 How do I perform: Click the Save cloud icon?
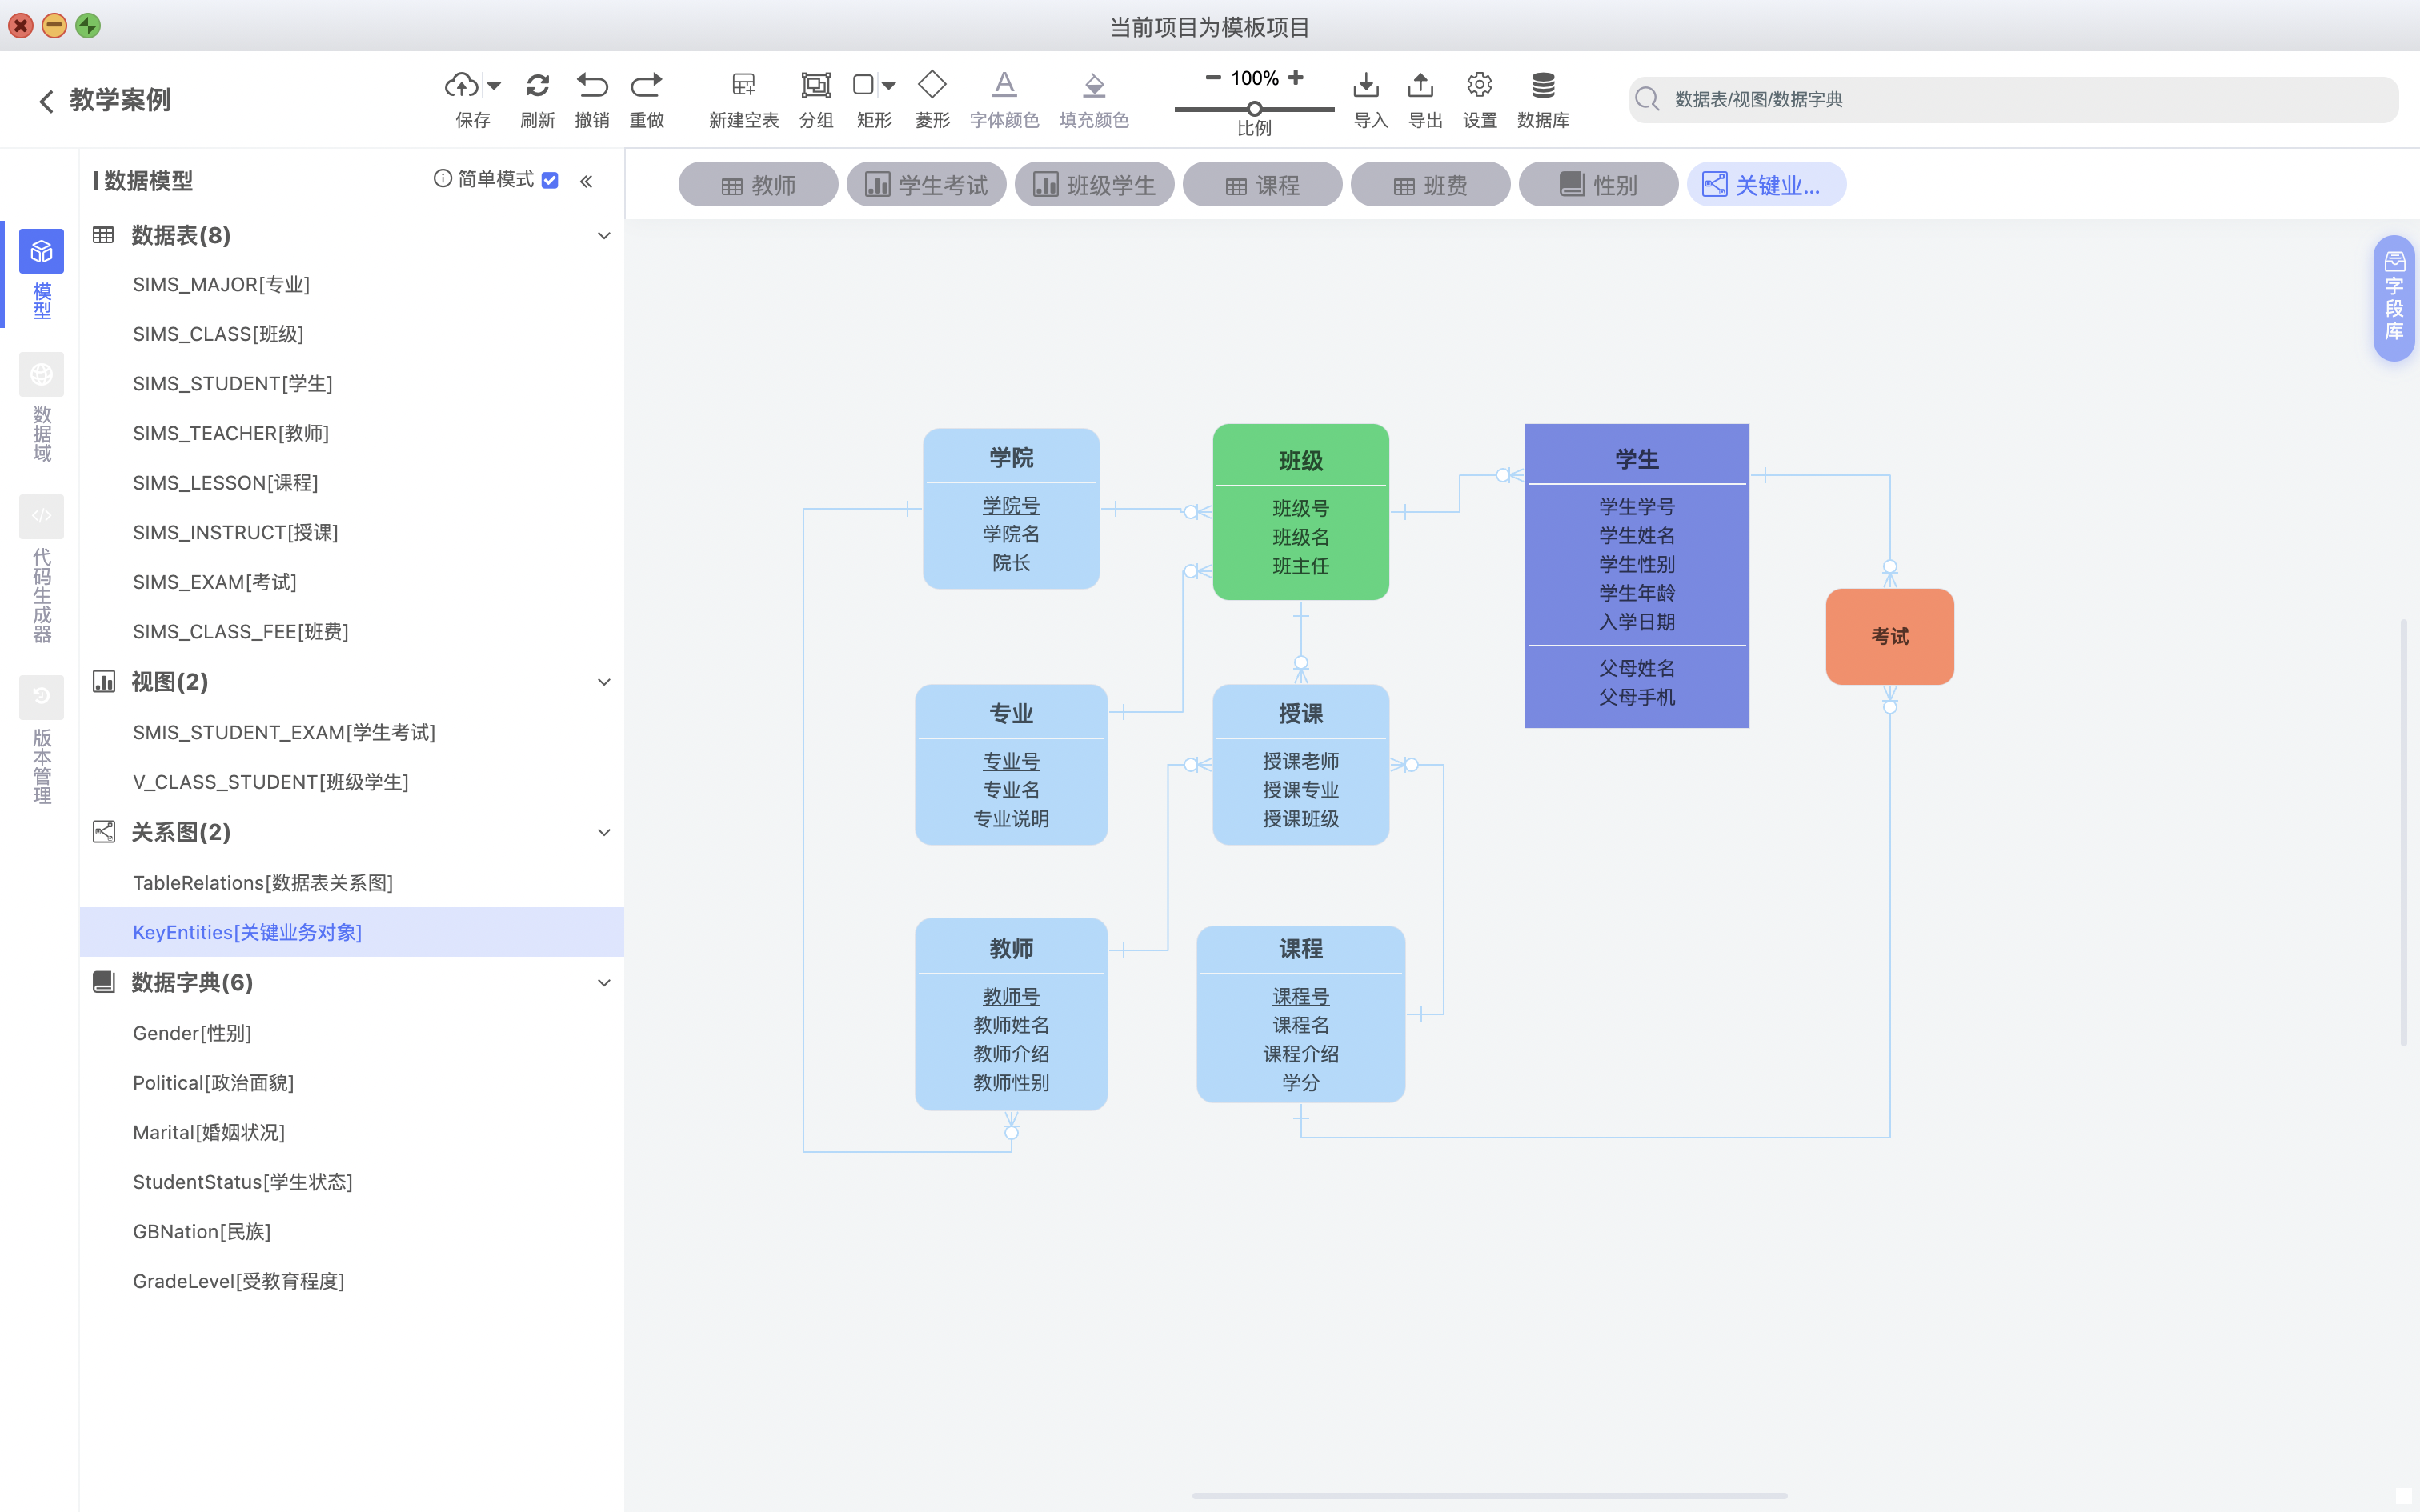[x=461, y=85]
